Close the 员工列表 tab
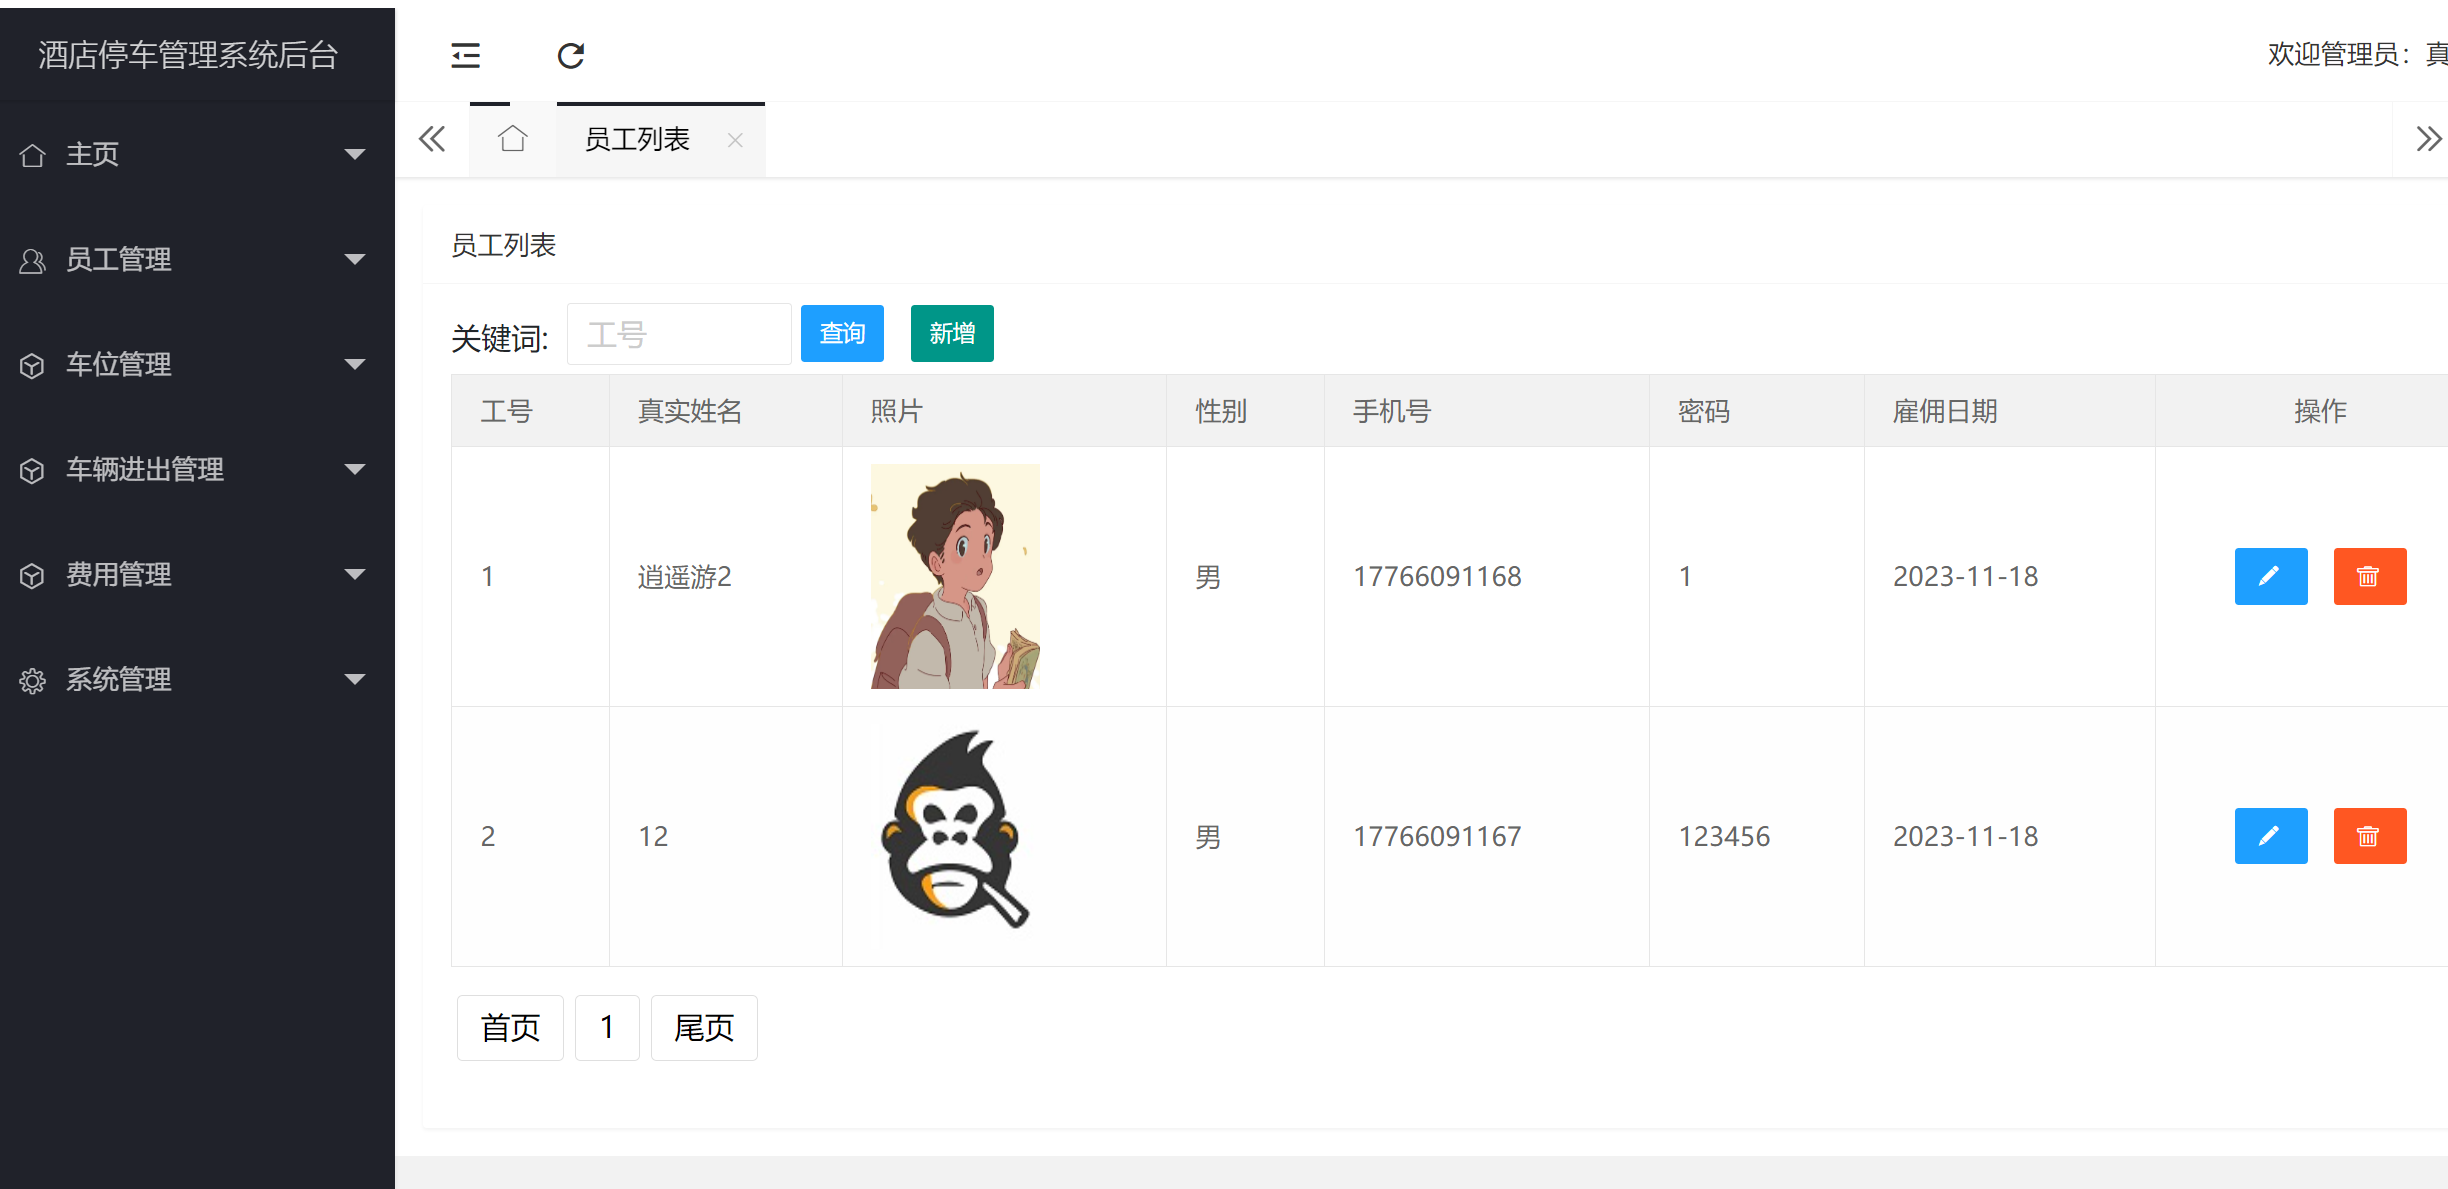 click(x=735, y=140)
